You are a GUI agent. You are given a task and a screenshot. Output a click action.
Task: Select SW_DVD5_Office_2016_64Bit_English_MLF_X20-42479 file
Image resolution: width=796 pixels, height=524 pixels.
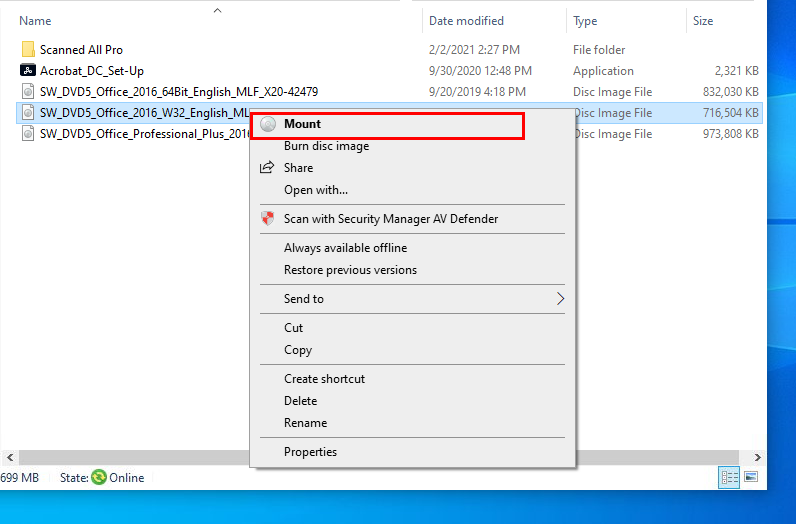[179, 92]
